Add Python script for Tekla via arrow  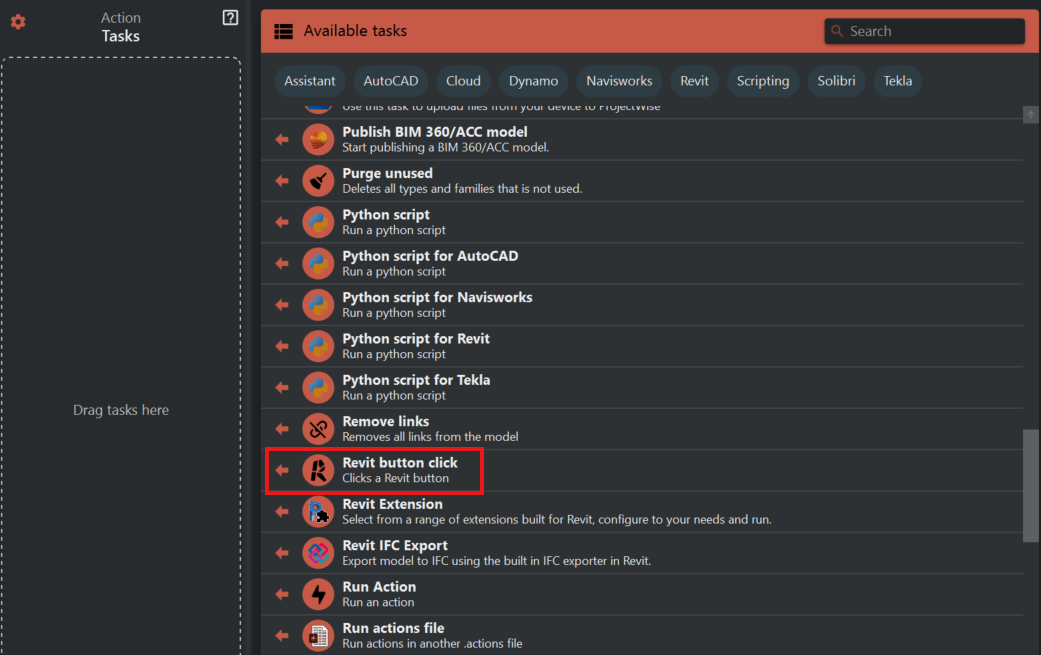click(282, 387)
